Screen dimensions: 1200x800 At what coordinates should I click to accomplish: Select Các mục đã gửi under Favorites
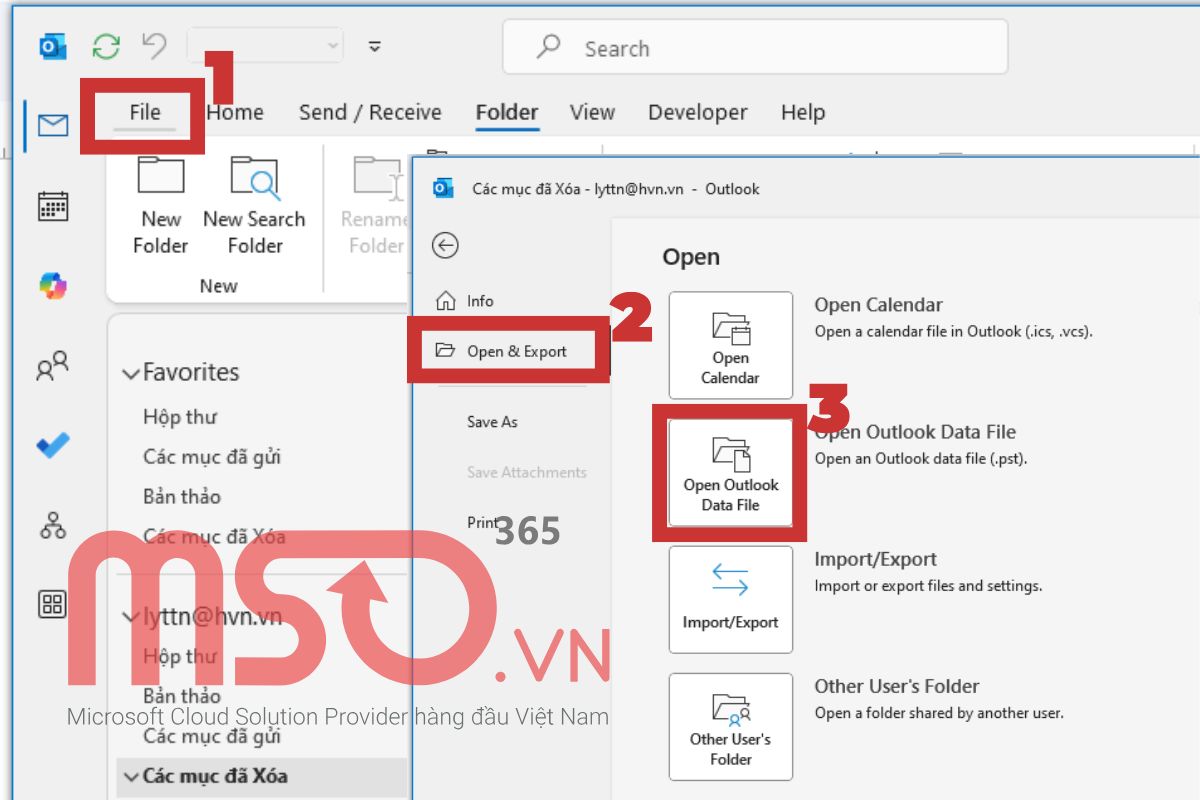tap(212, 457)
